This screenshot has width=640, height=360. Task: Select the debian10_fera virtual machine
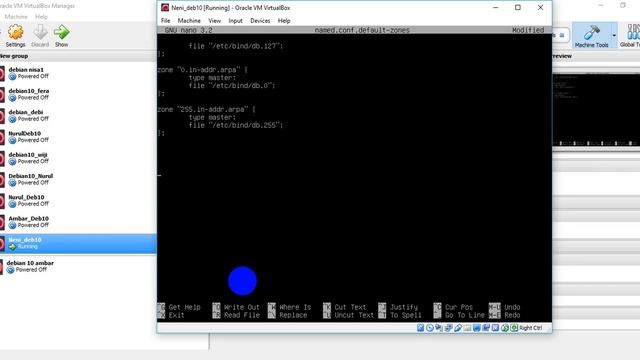[x=78, y=94]
